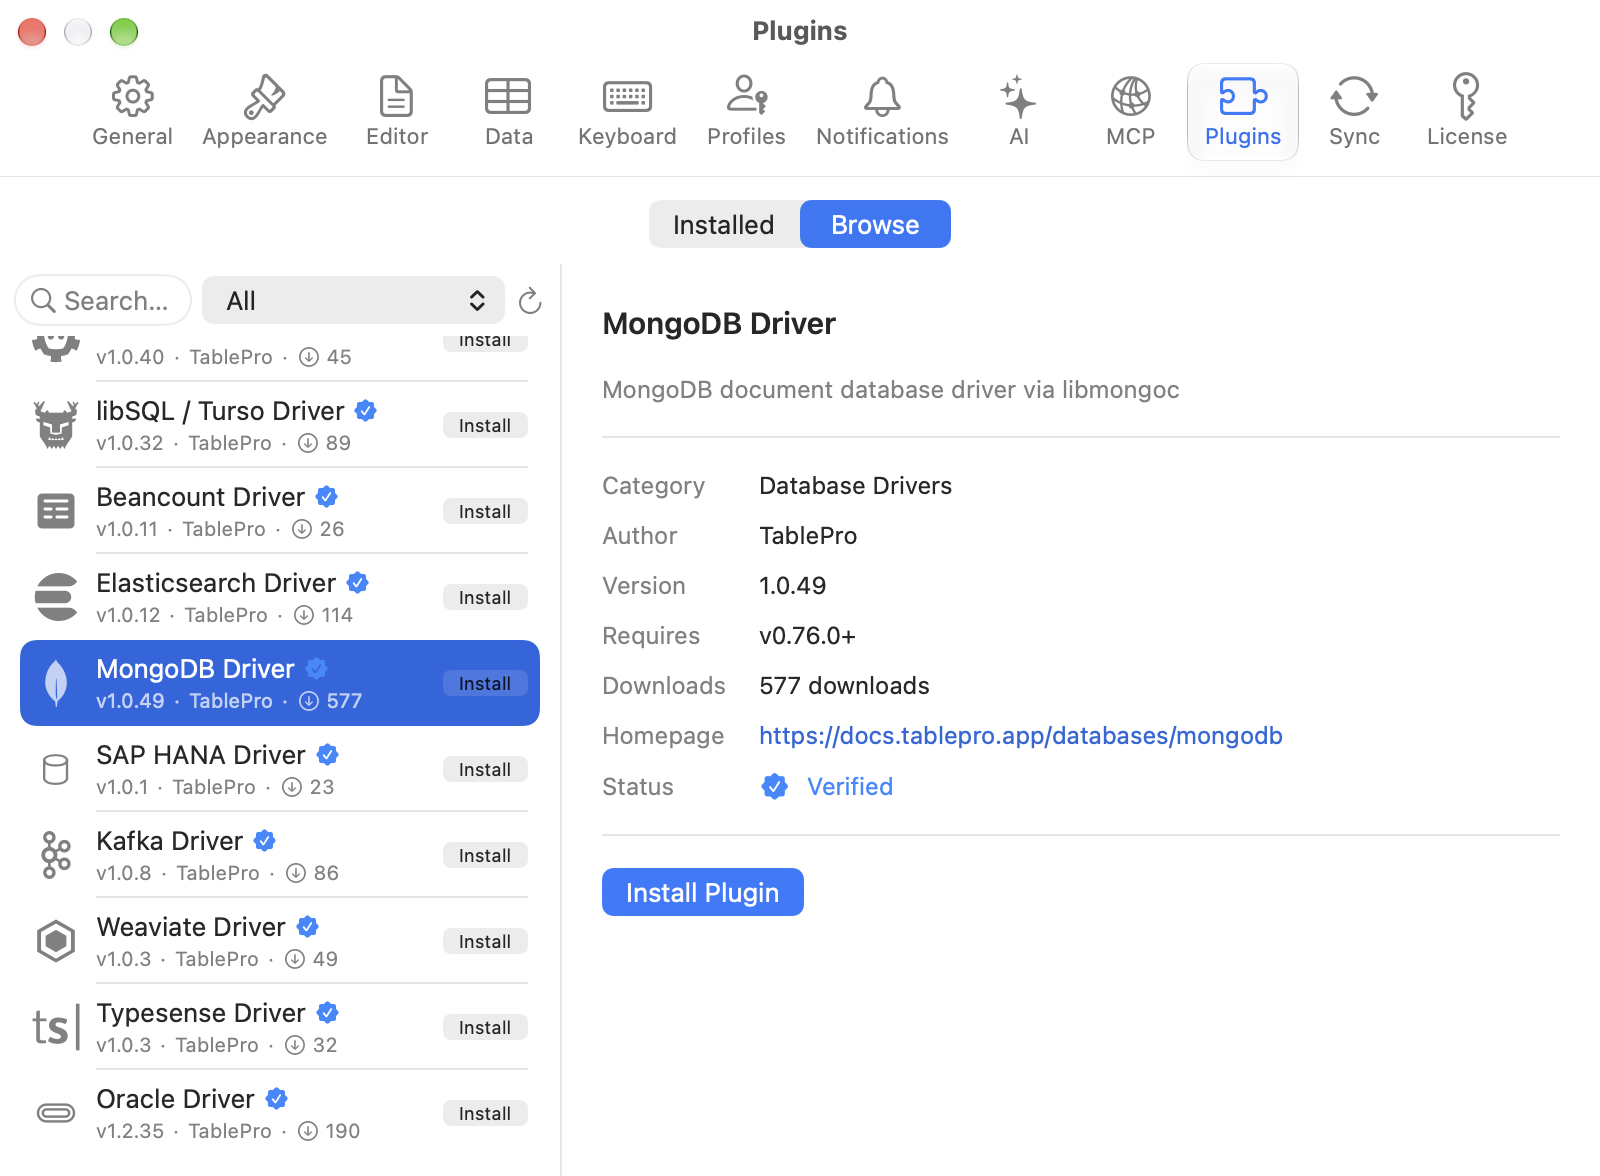This screenshot has width=1600, height=1176.
Task: Open the Editor settings pane
Action: click(x=397, y=112)
